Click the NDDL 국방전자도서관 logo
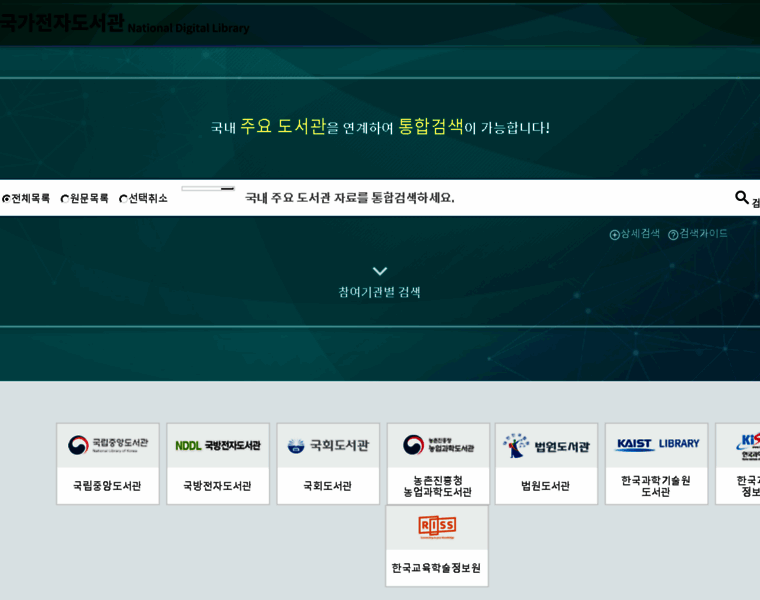760x600 pixels. [x=218, y=445]
